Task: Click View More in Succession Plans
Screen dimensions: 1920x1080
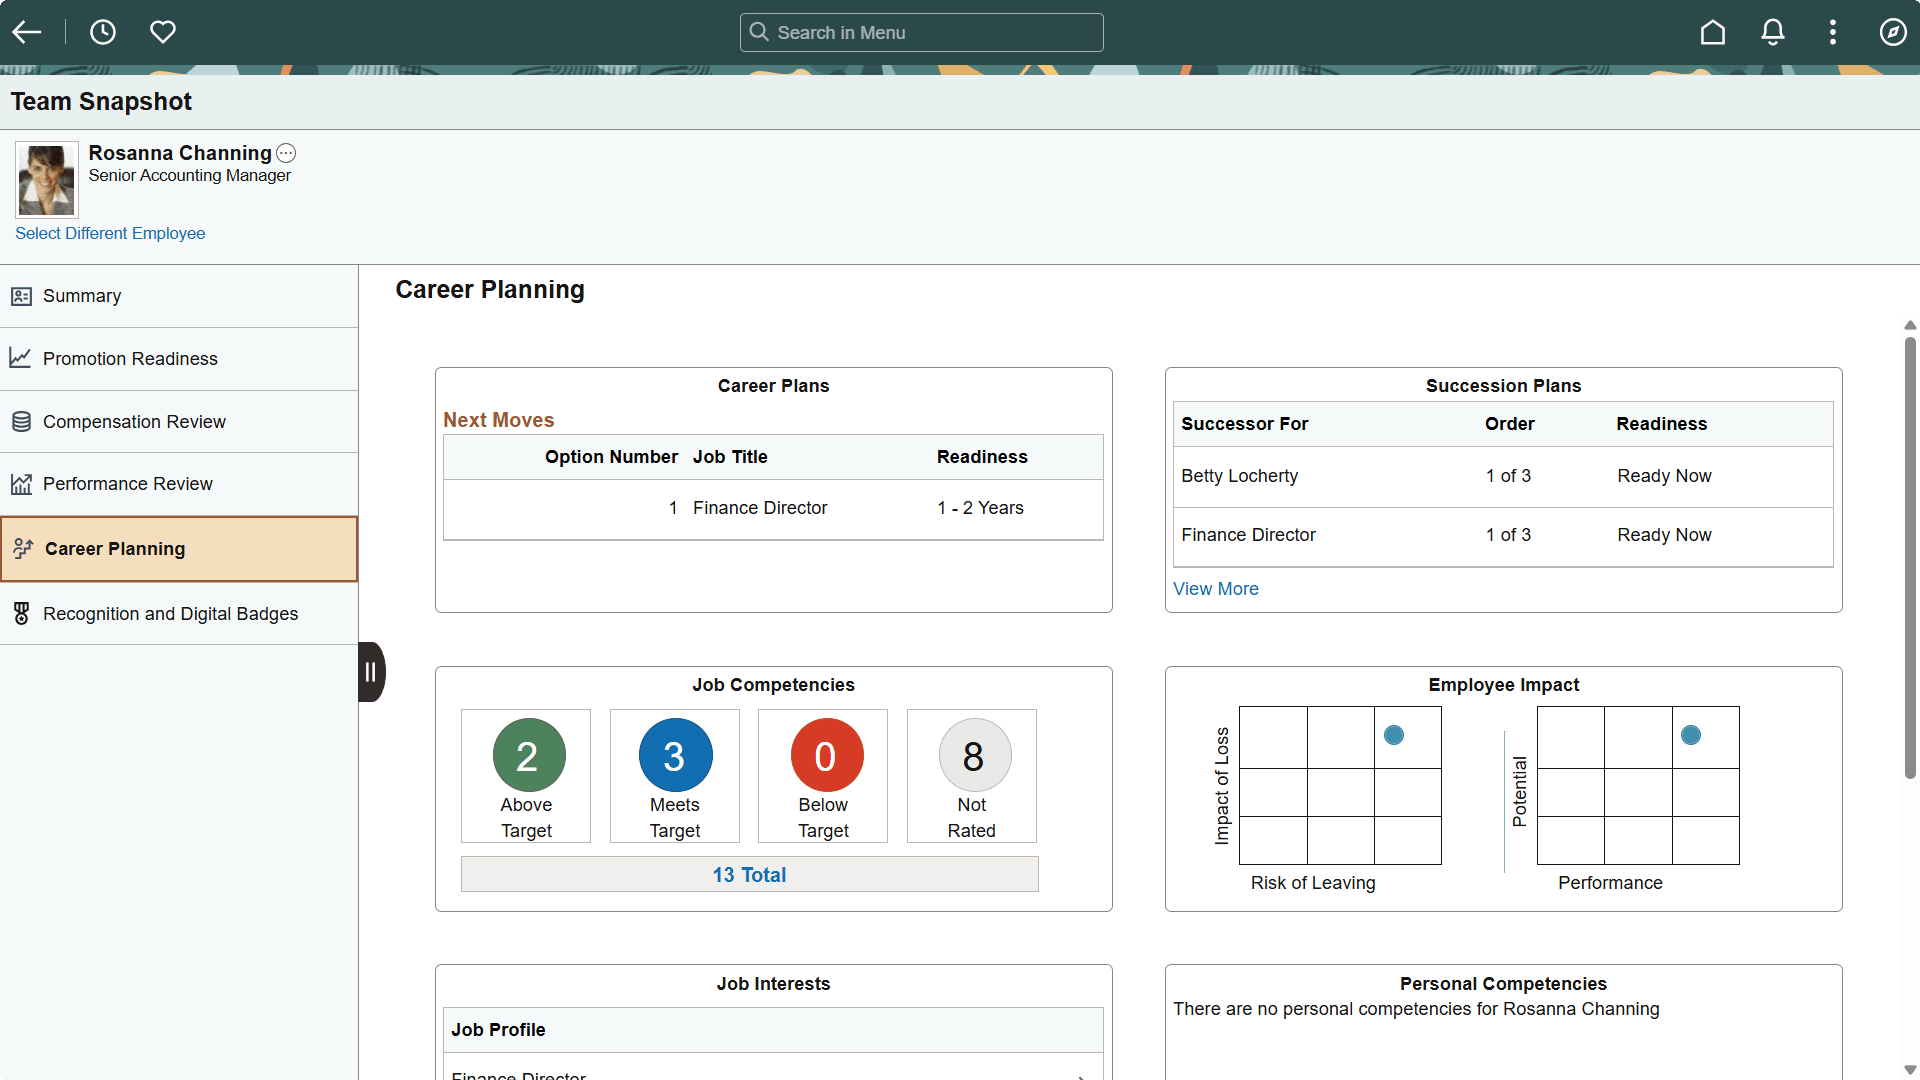Action: click(x=1216, y=589)
